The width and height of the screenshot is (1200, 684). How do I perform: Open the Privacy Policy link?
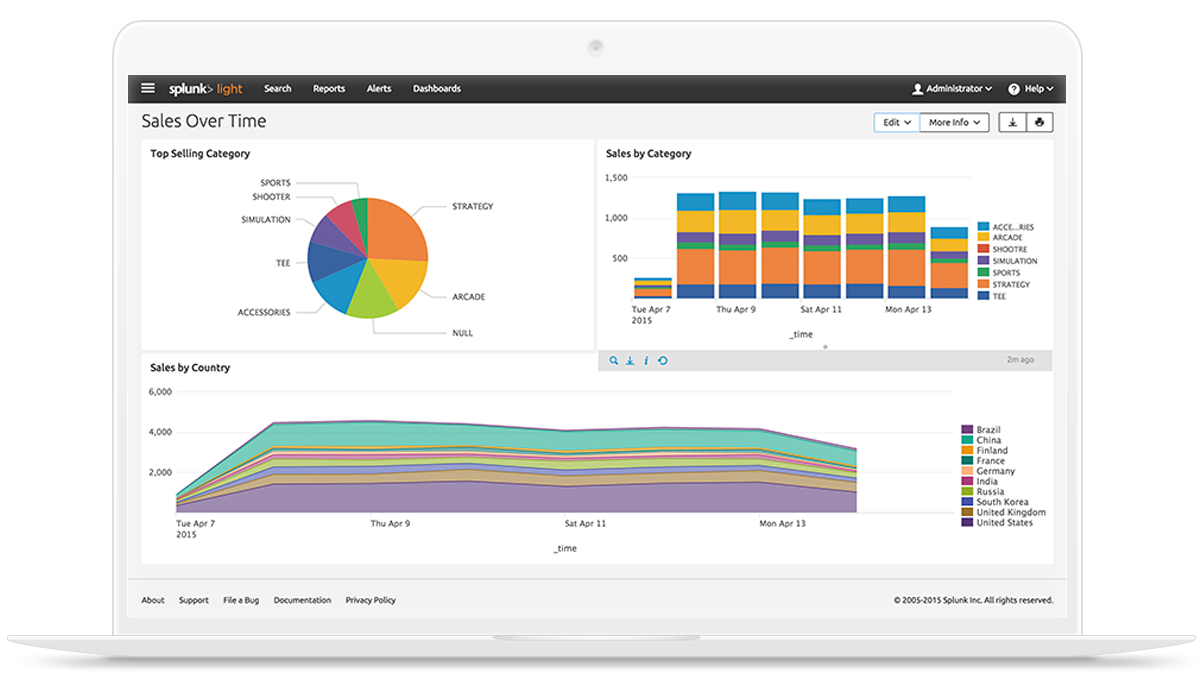point(370,600)
